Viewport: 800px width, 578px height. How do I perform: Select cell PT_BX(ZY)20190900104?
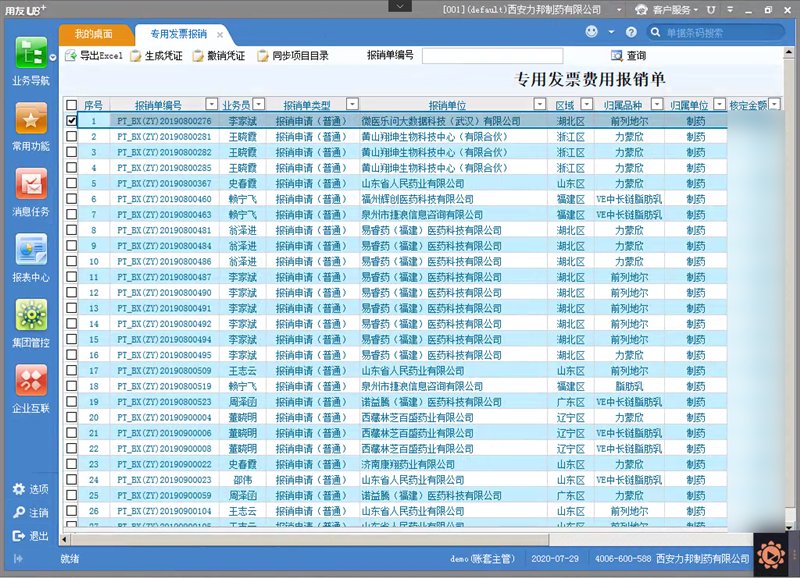point(164,511)
